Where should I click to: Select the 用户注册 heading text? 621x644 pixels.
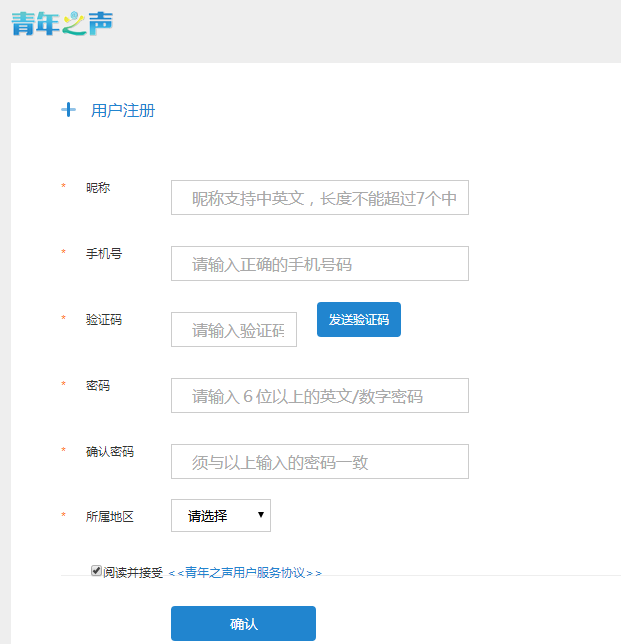pos(123,110)
